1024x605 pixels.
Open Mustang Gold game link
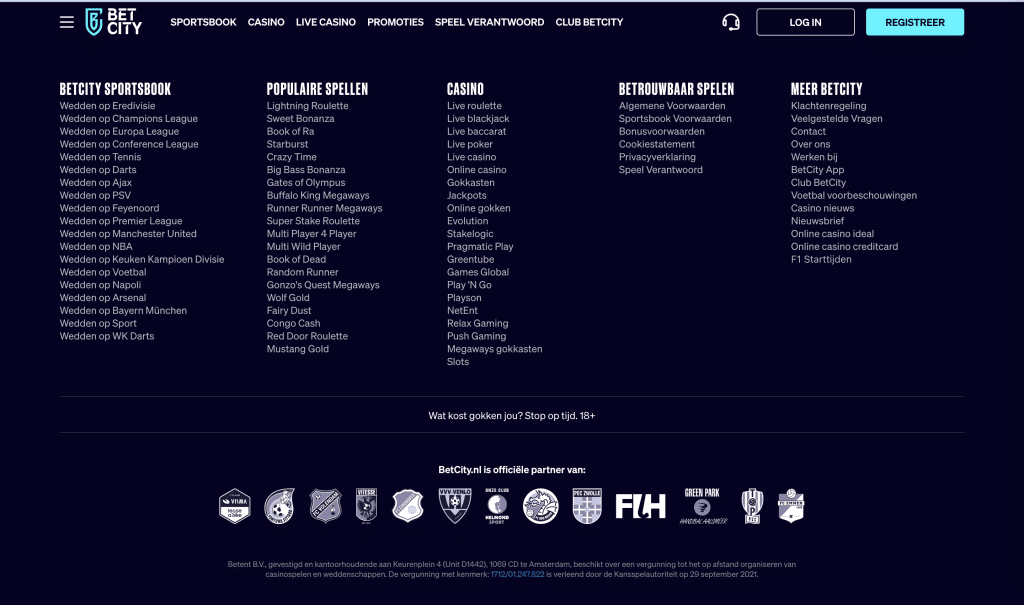point(298,349)
